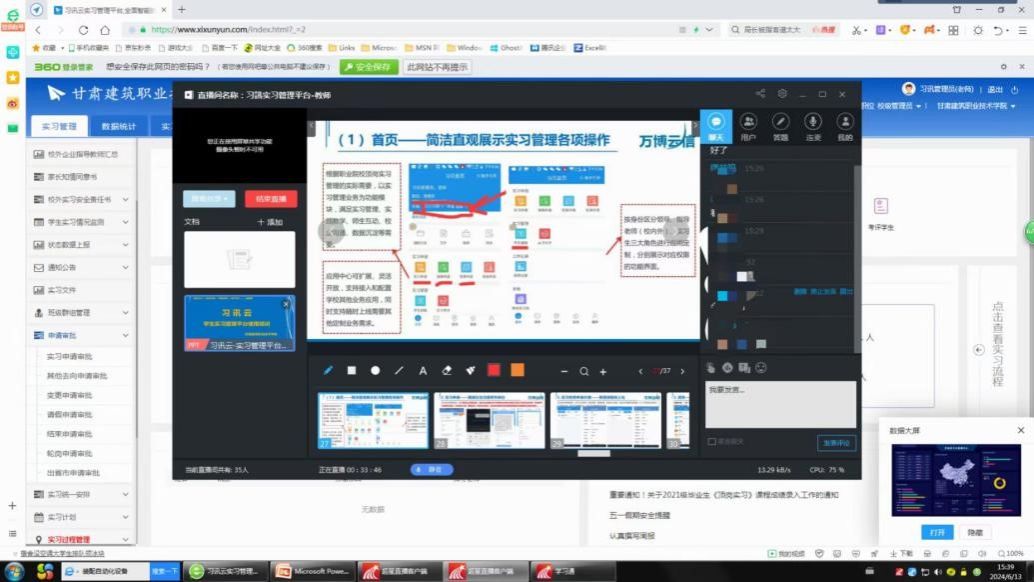Insert an emoji in chat
The width and height of the screenshot is (1034, 582).
click(761, 368)
